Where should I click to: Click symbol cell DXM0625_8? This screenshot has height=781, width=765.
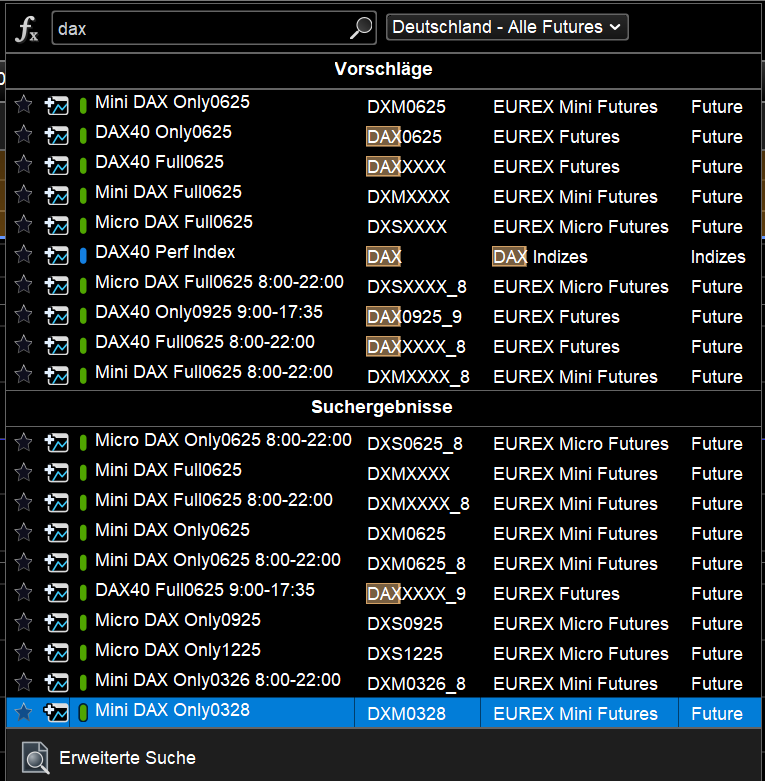pos(416,564)
